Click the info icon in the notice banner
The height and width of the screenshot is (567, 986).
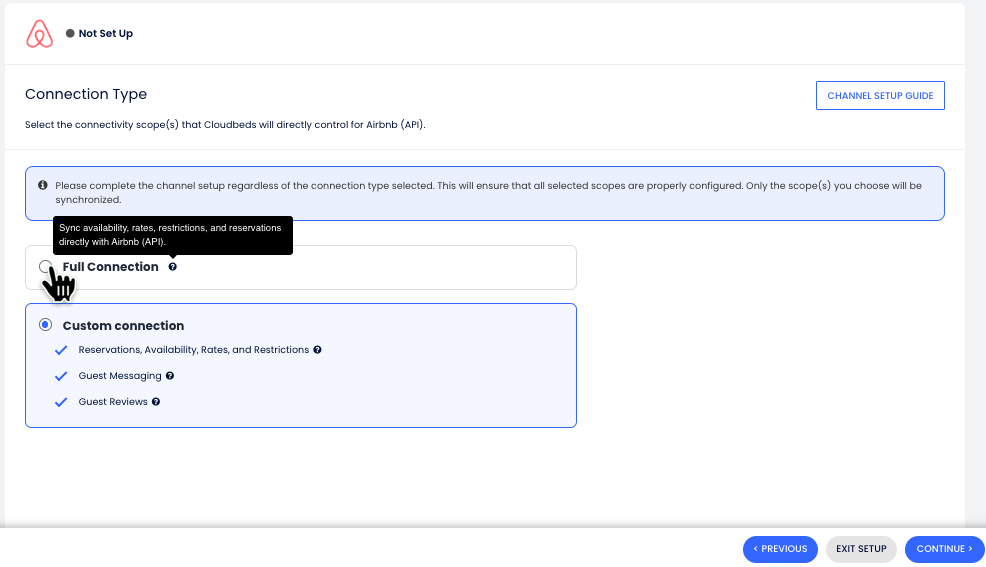coord(43,186)
